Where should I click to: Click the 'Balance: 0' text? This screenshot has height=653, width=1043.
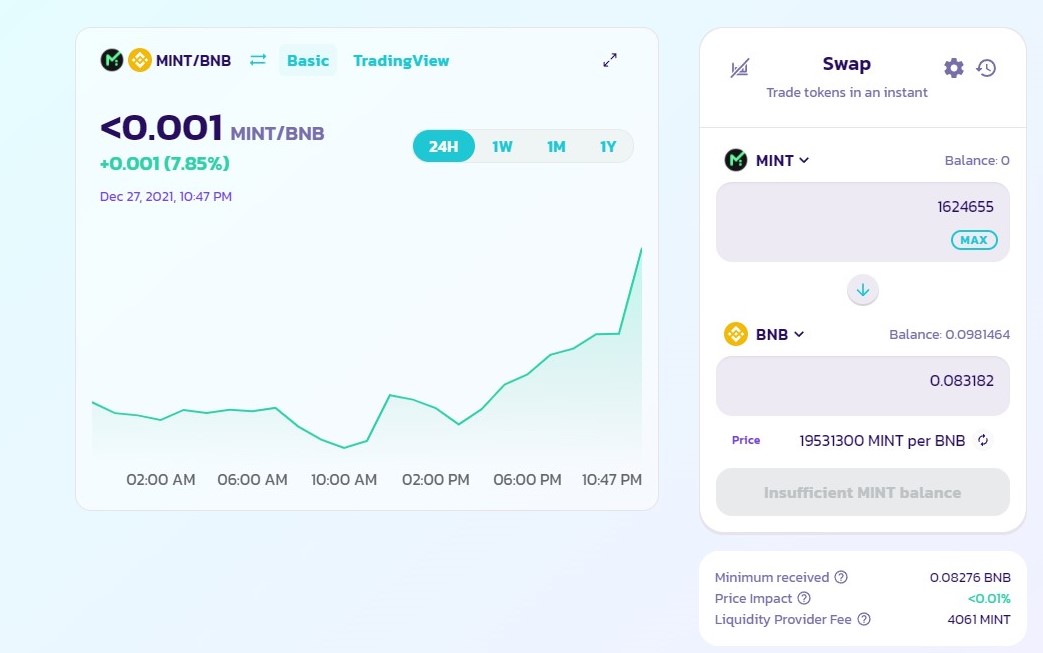click(x=977, y=160)
